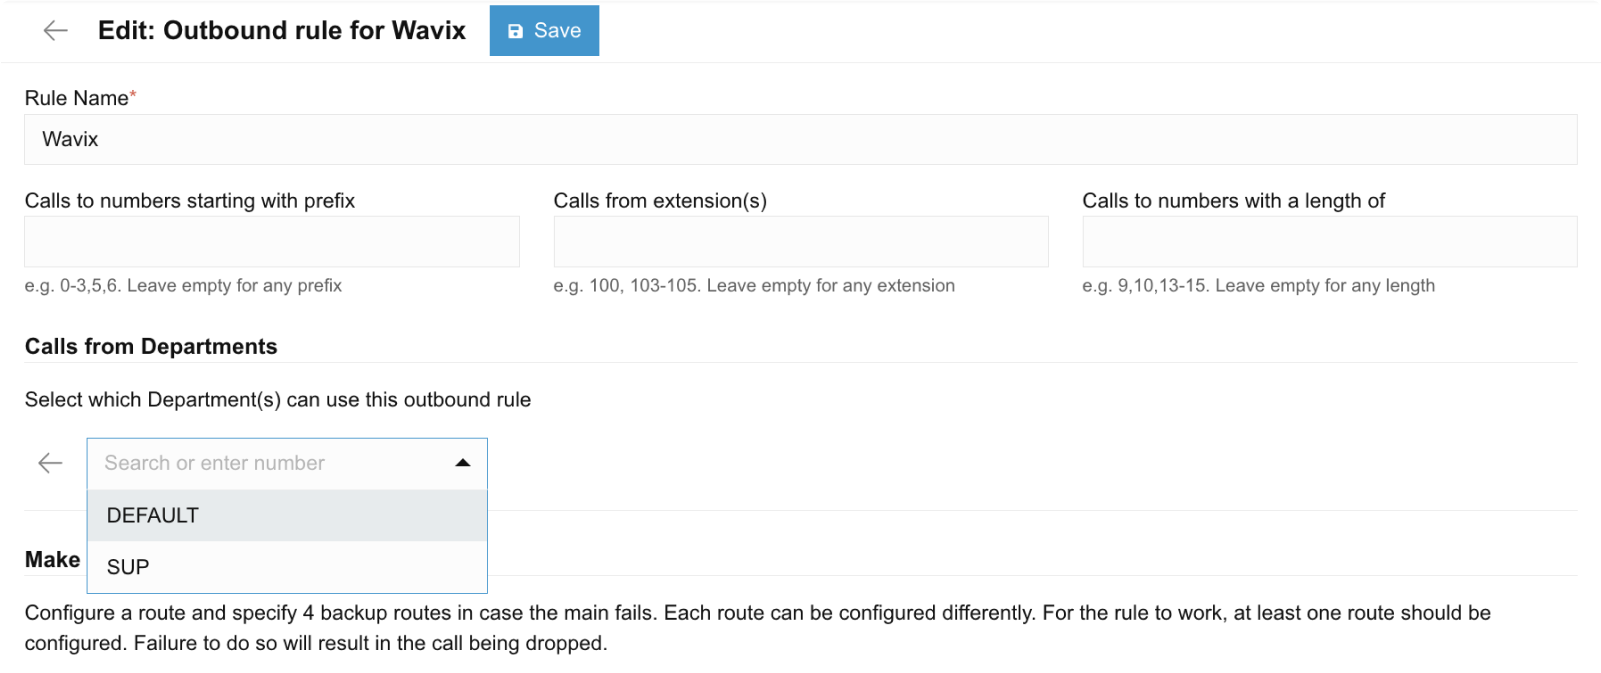This screenshot has height=673, width=1601.
Task: Select the Calls to numbers with a length of field
Action: coord(1329,241)
